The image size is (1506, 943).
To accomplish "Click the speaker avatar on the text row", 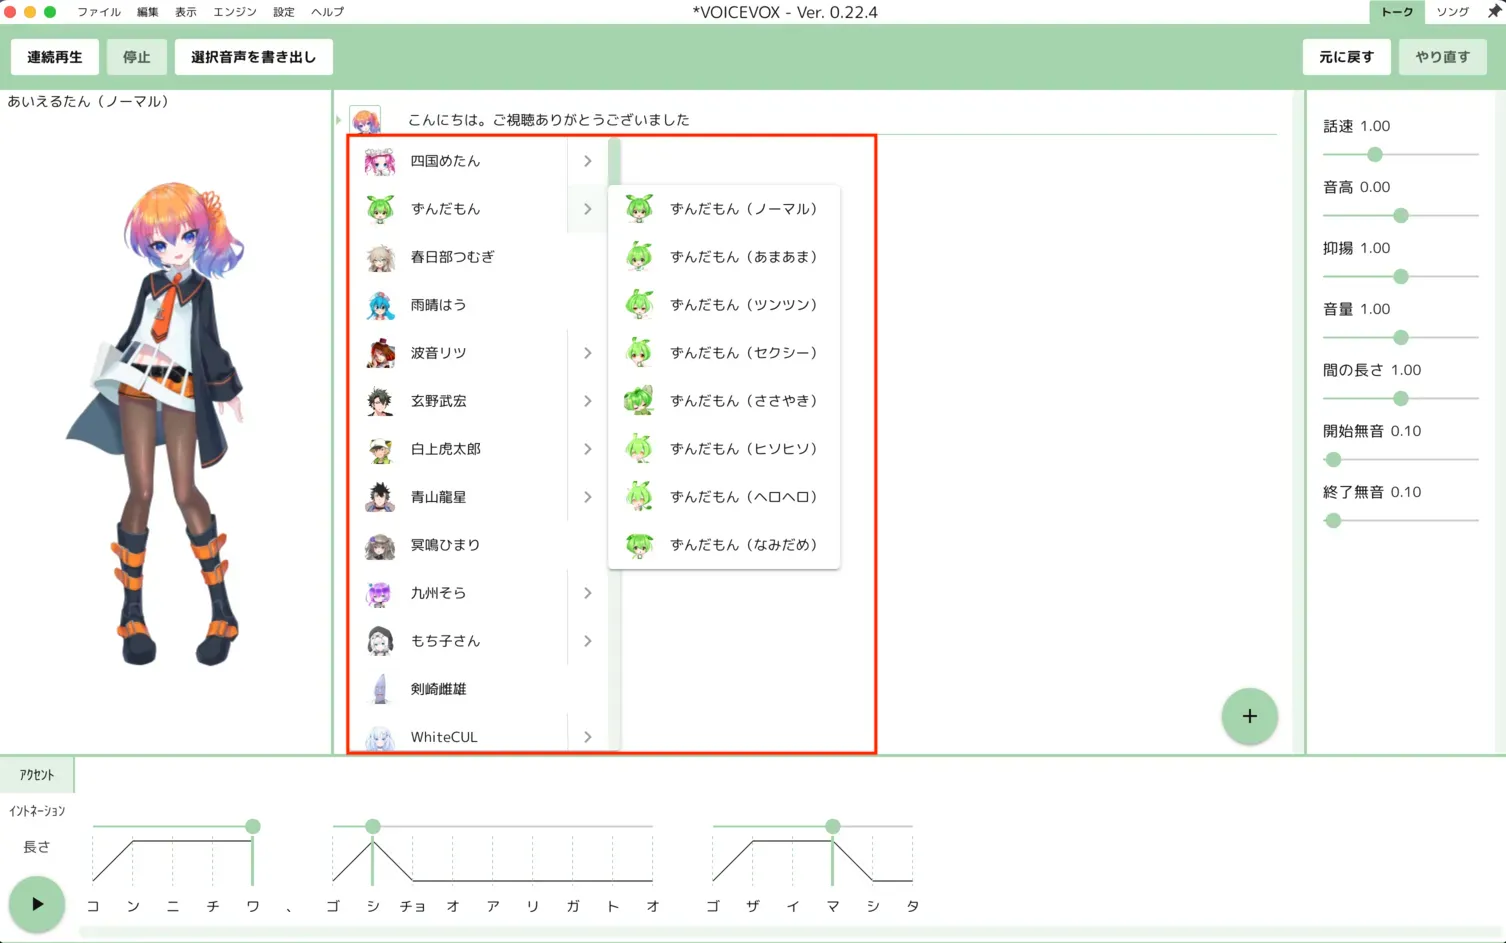I will (x=365, y=120).
